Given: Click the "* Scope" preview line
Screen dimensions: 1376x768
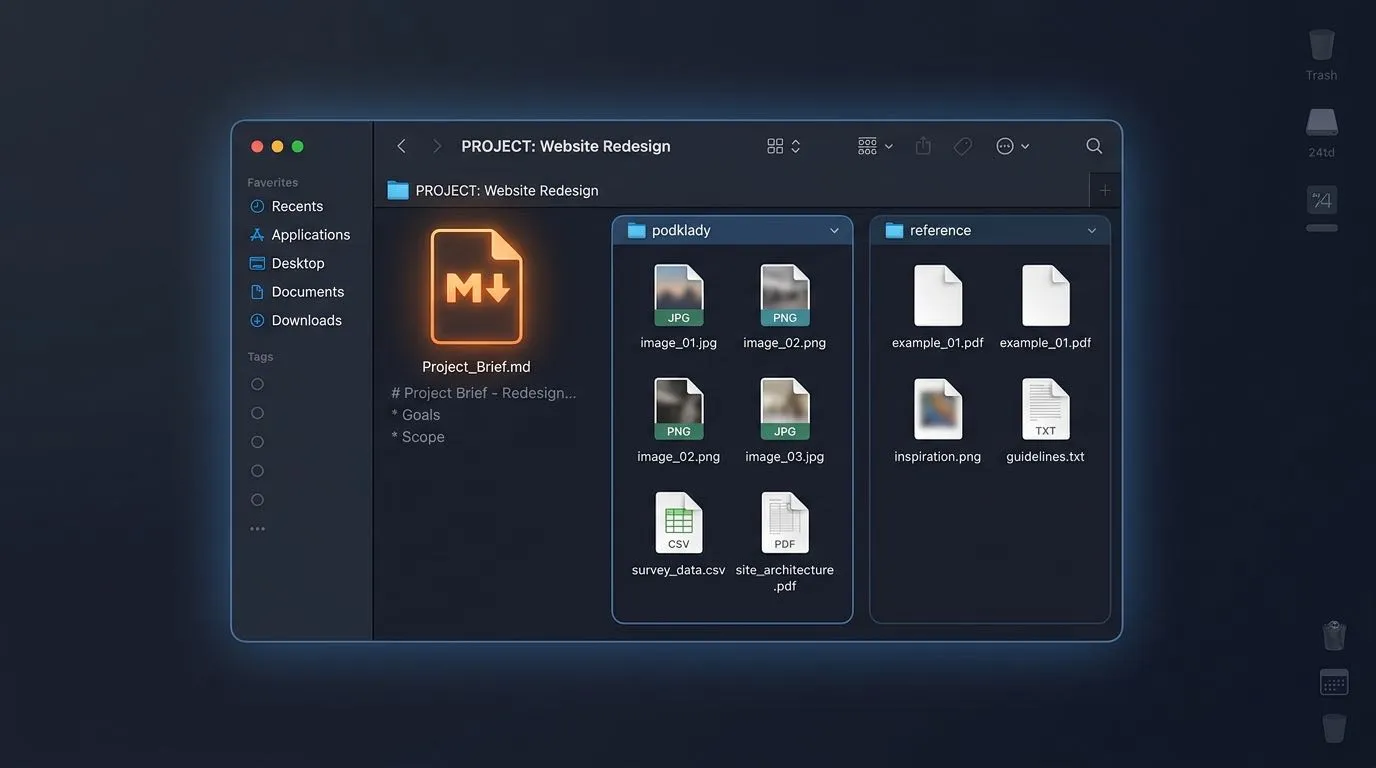Looking at the screenshot, I should (418, 437).
